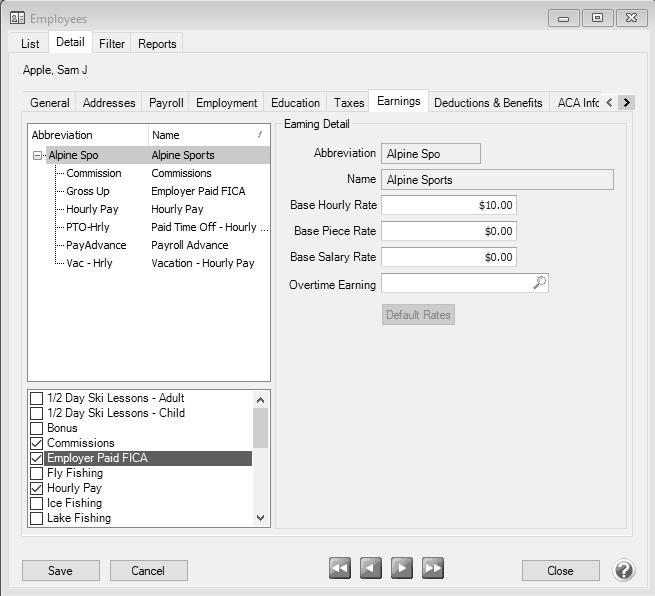The height and width of the screenshot is (596, 655).
Task: Click the Overtime Earning lookup magnifier
Action: 539,284
